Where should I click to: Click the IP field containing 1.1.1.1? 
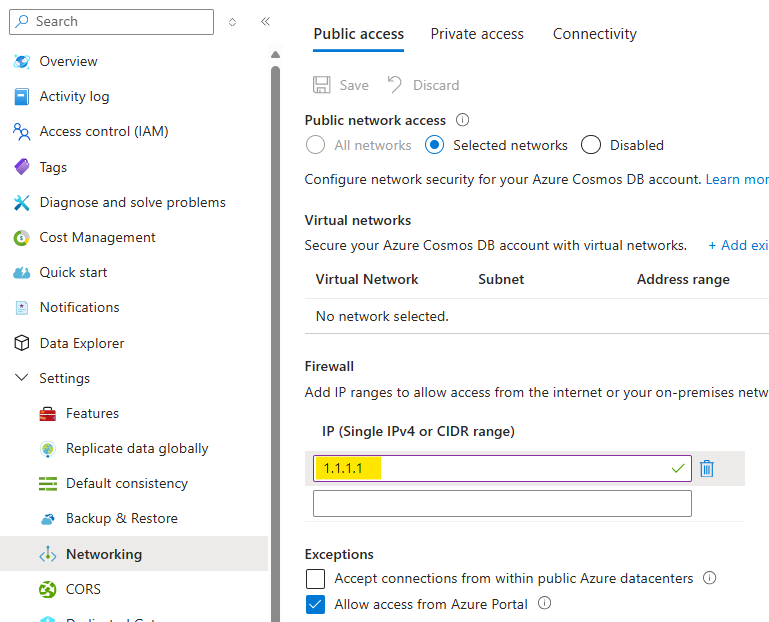point(502,468)
